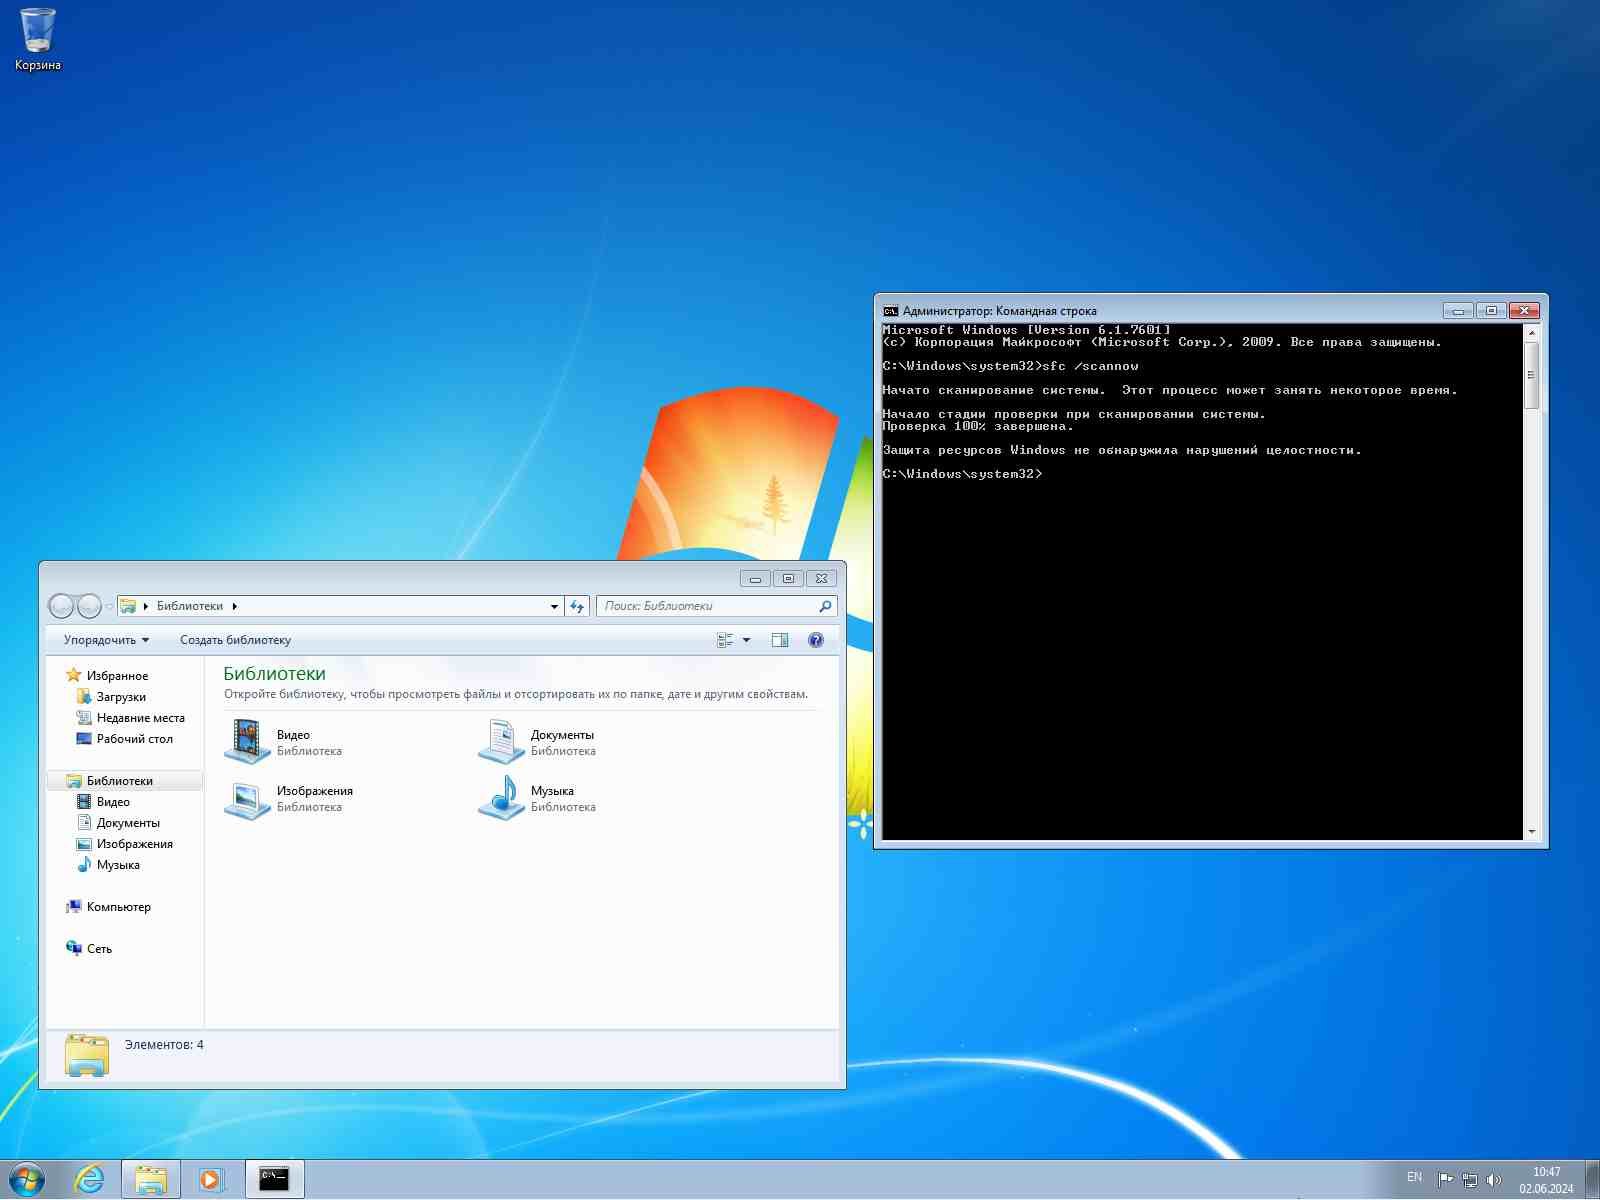Toggle the preview pane button
The image size is (1600, 1200).
(780, 640)
